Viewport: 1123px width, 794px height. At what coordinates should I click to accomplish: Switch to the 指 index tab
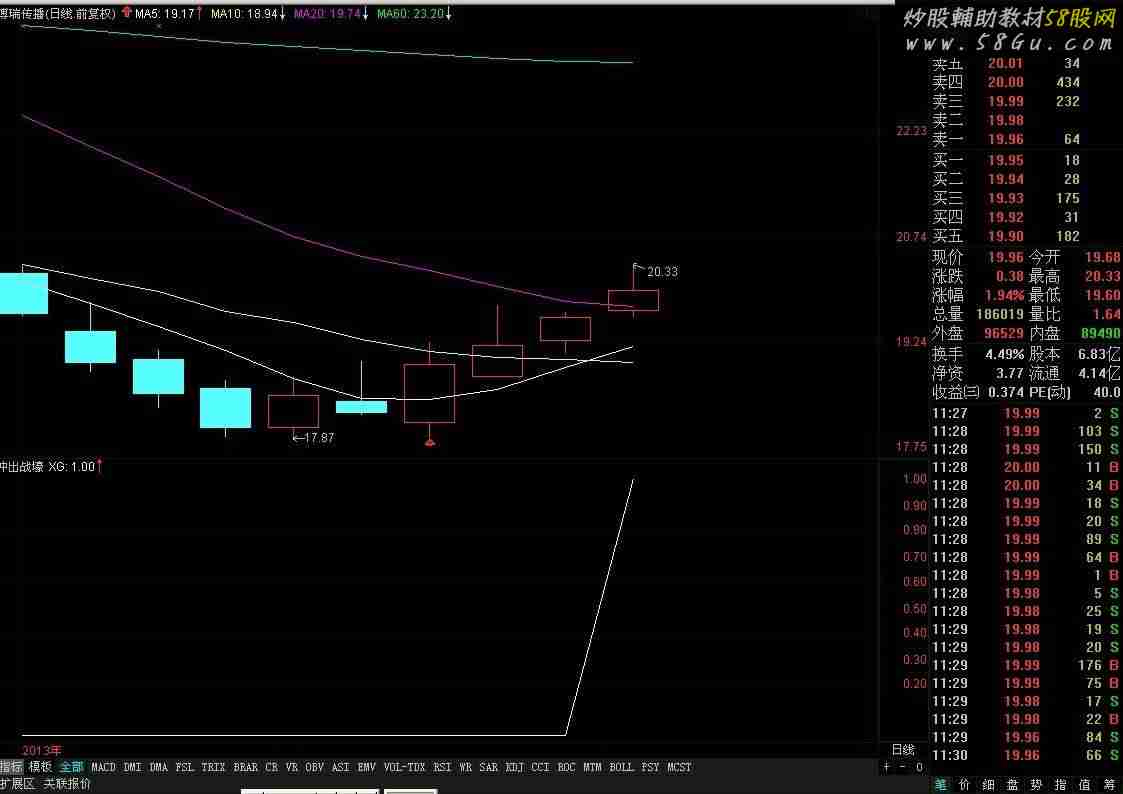click(x=1061, y=785)
